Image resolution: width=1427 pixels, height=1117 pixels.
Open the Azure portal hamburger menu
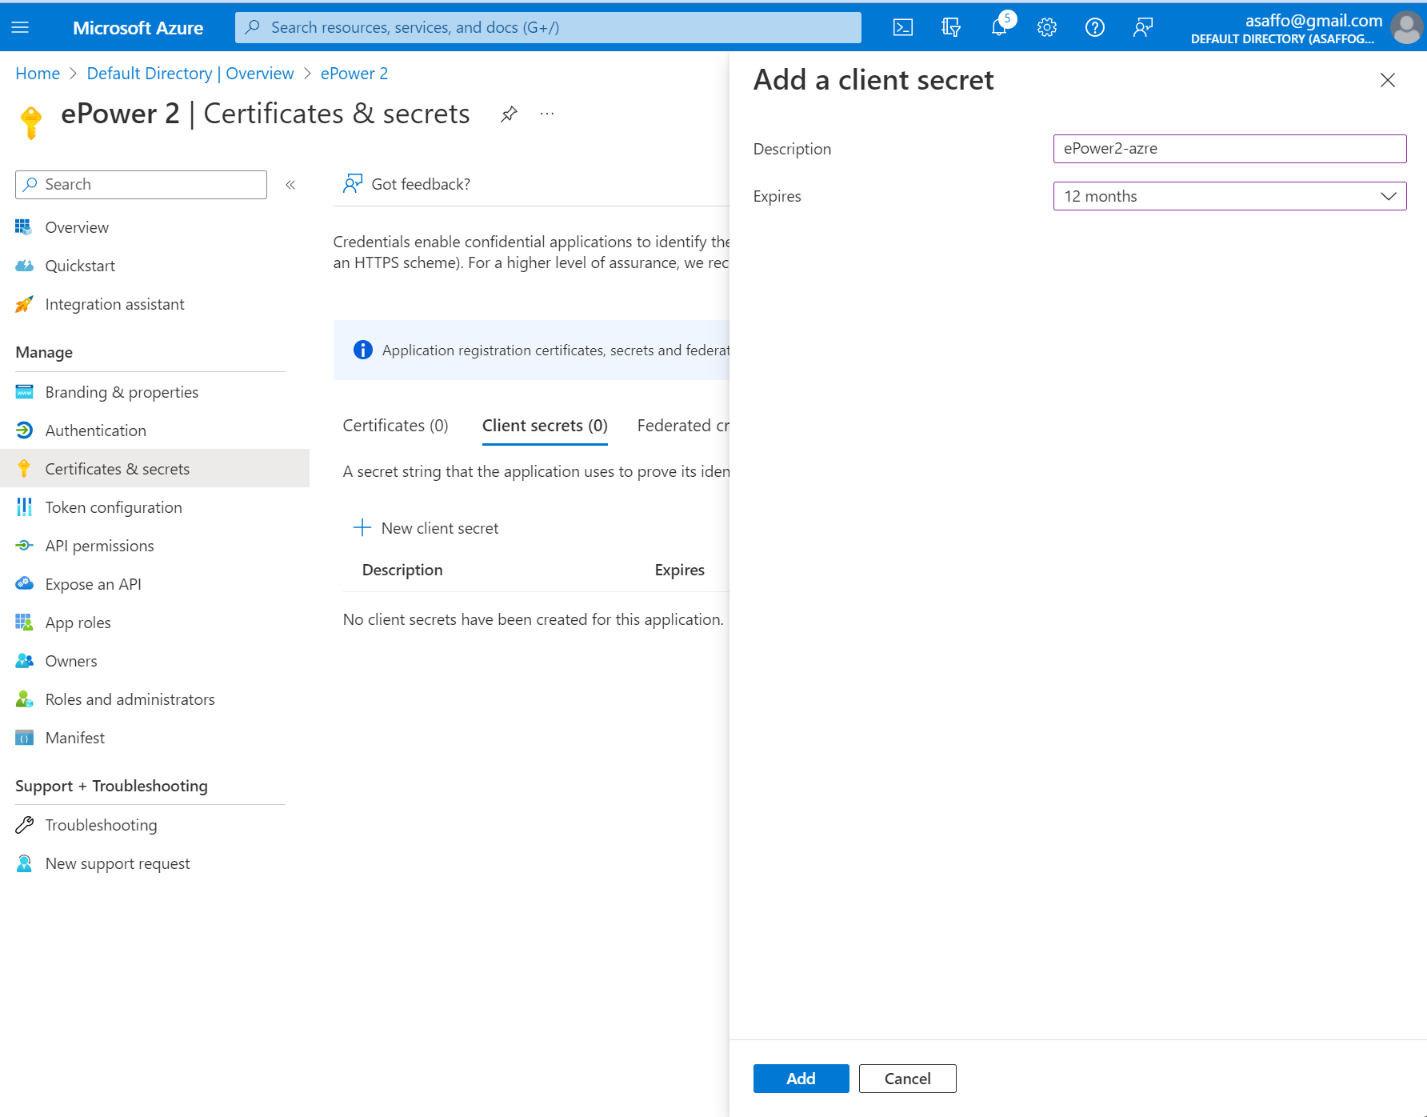tap(20, 28)
